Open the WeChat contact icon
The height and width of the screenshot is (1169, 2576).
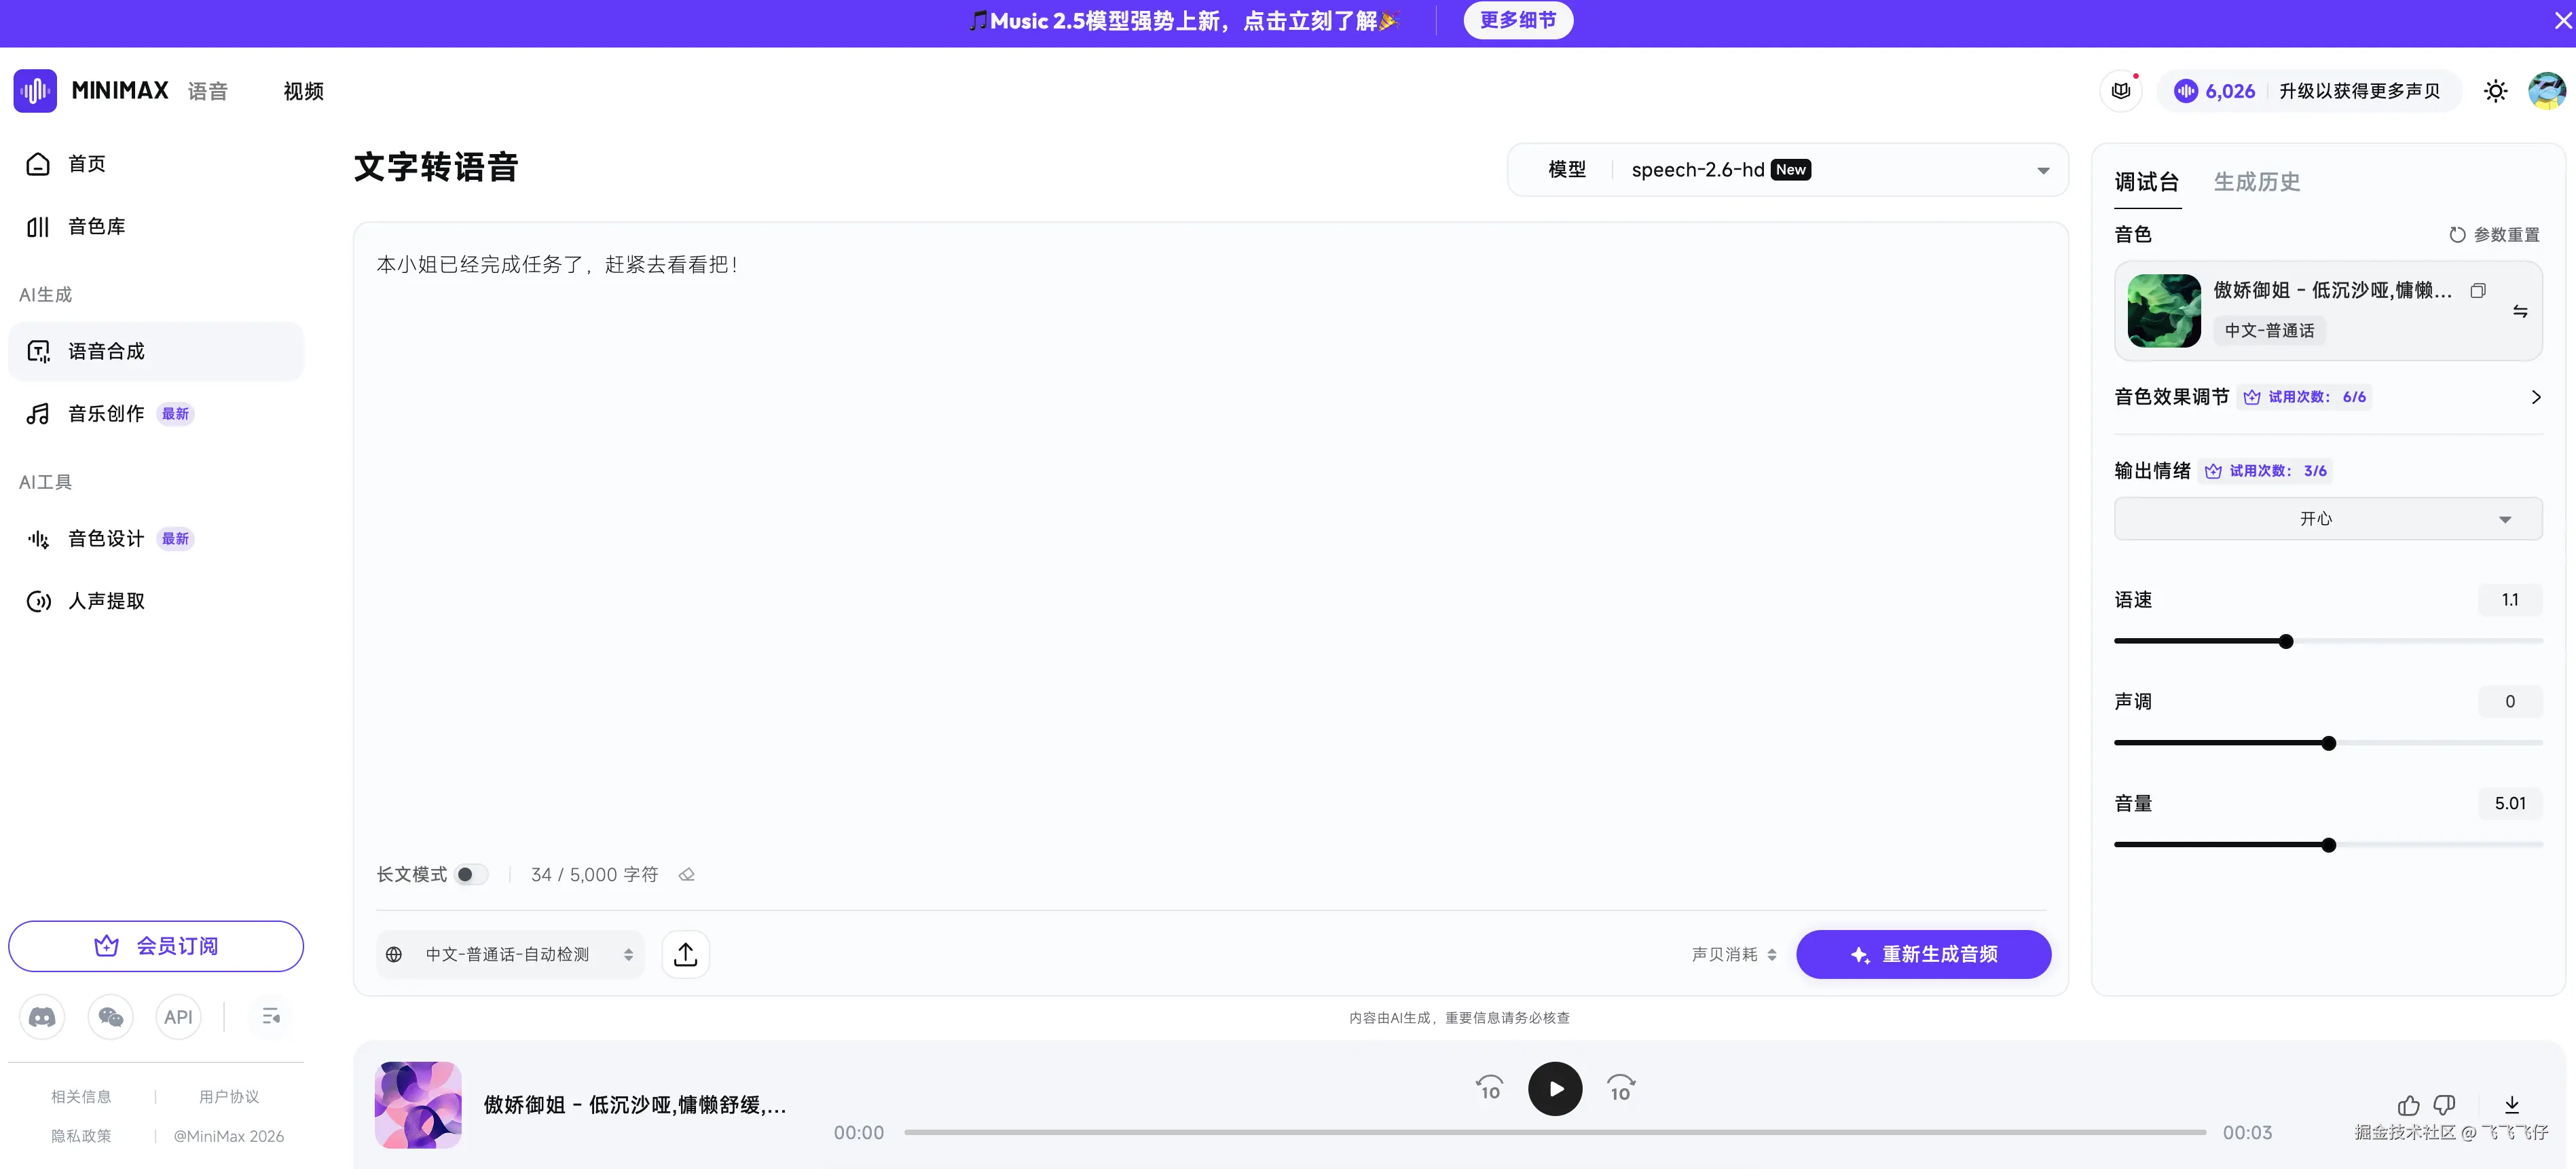click(111, 1017)
